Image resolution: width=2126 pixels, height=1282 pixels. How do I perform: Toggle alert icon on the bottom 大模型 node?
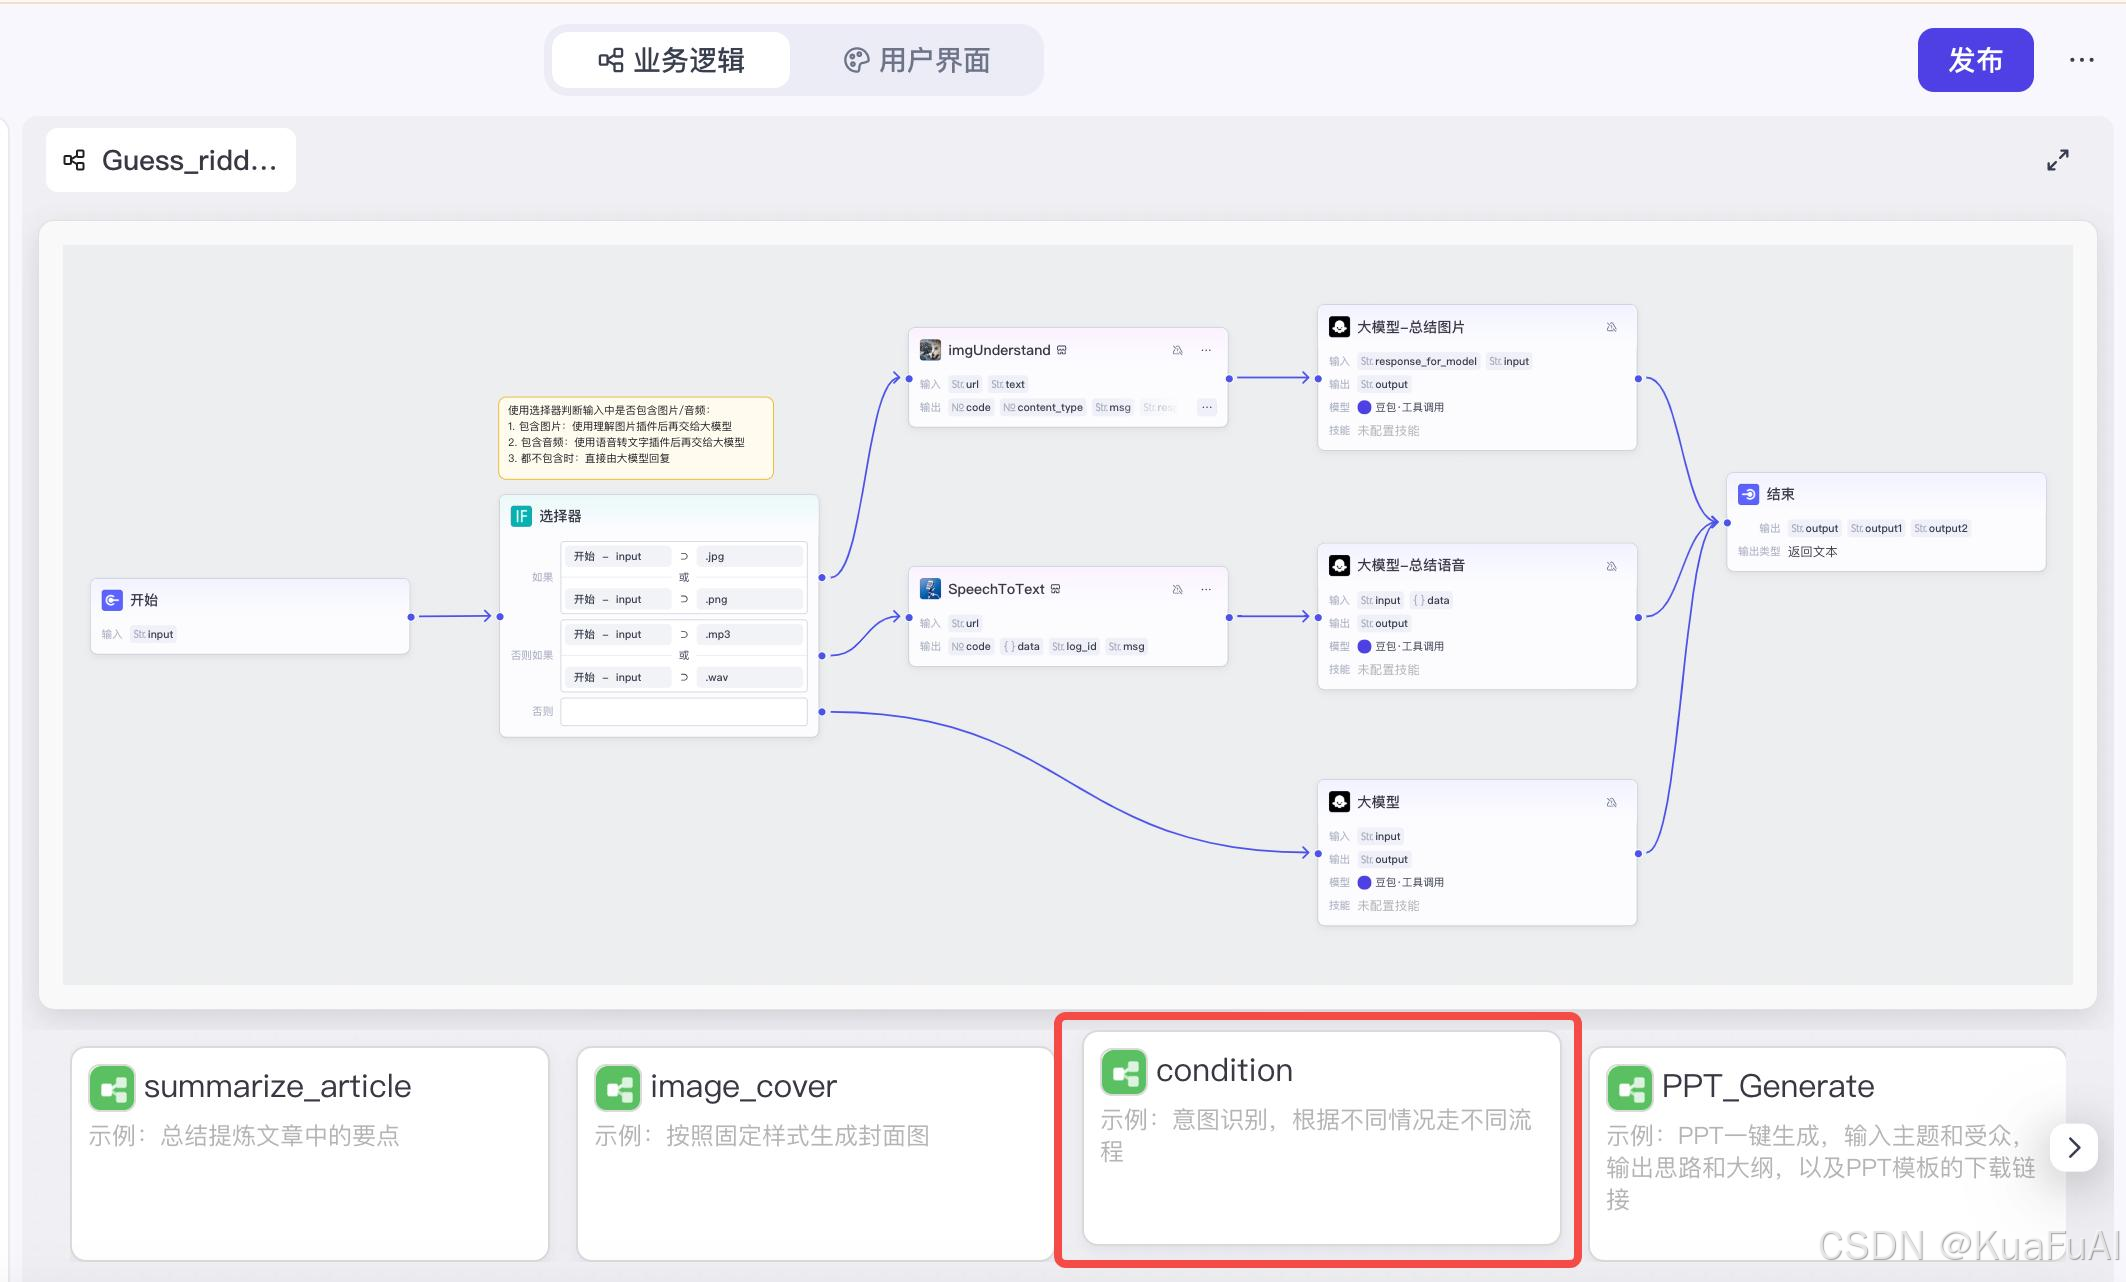coord(1611,802)
